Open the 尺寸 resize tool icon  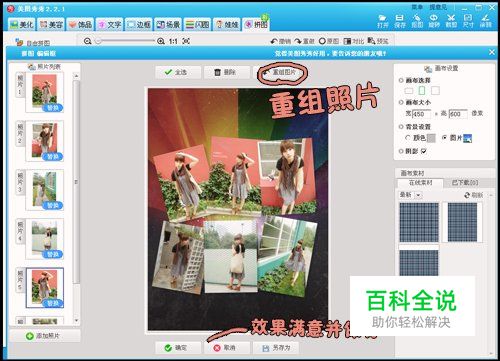pyautogui.click(x=468, y=21)
